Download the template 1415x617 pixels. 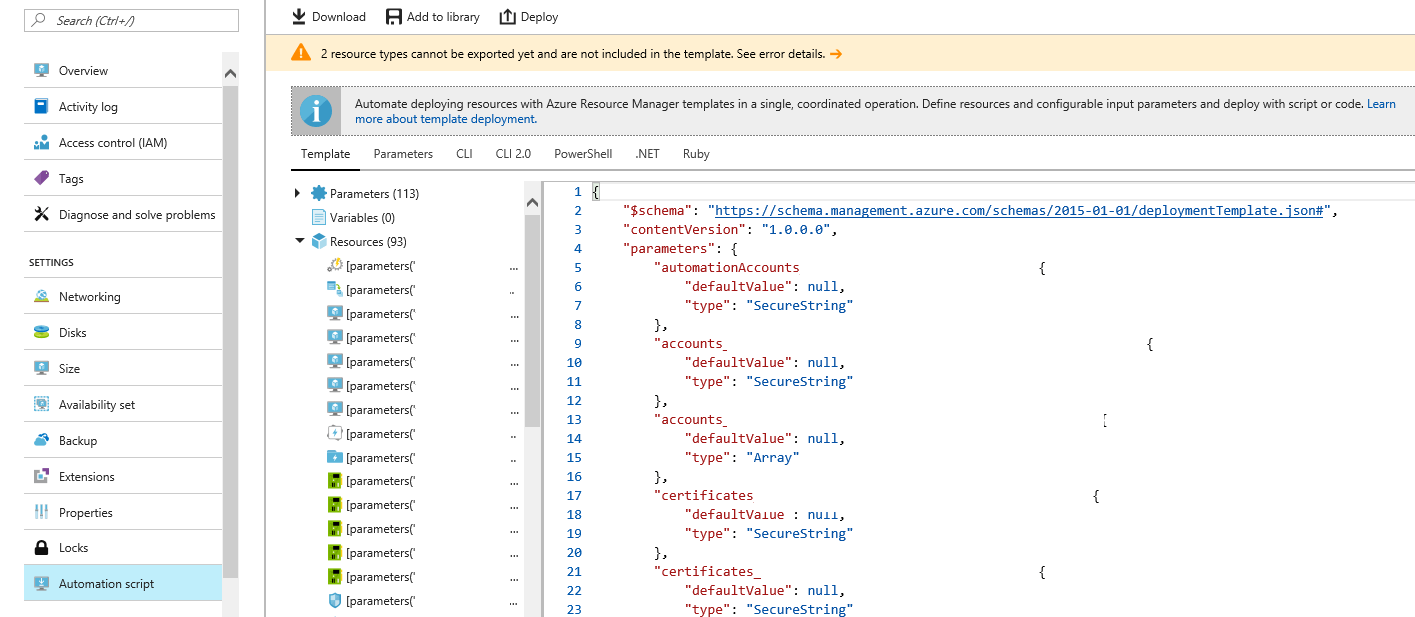coord(328,16)
